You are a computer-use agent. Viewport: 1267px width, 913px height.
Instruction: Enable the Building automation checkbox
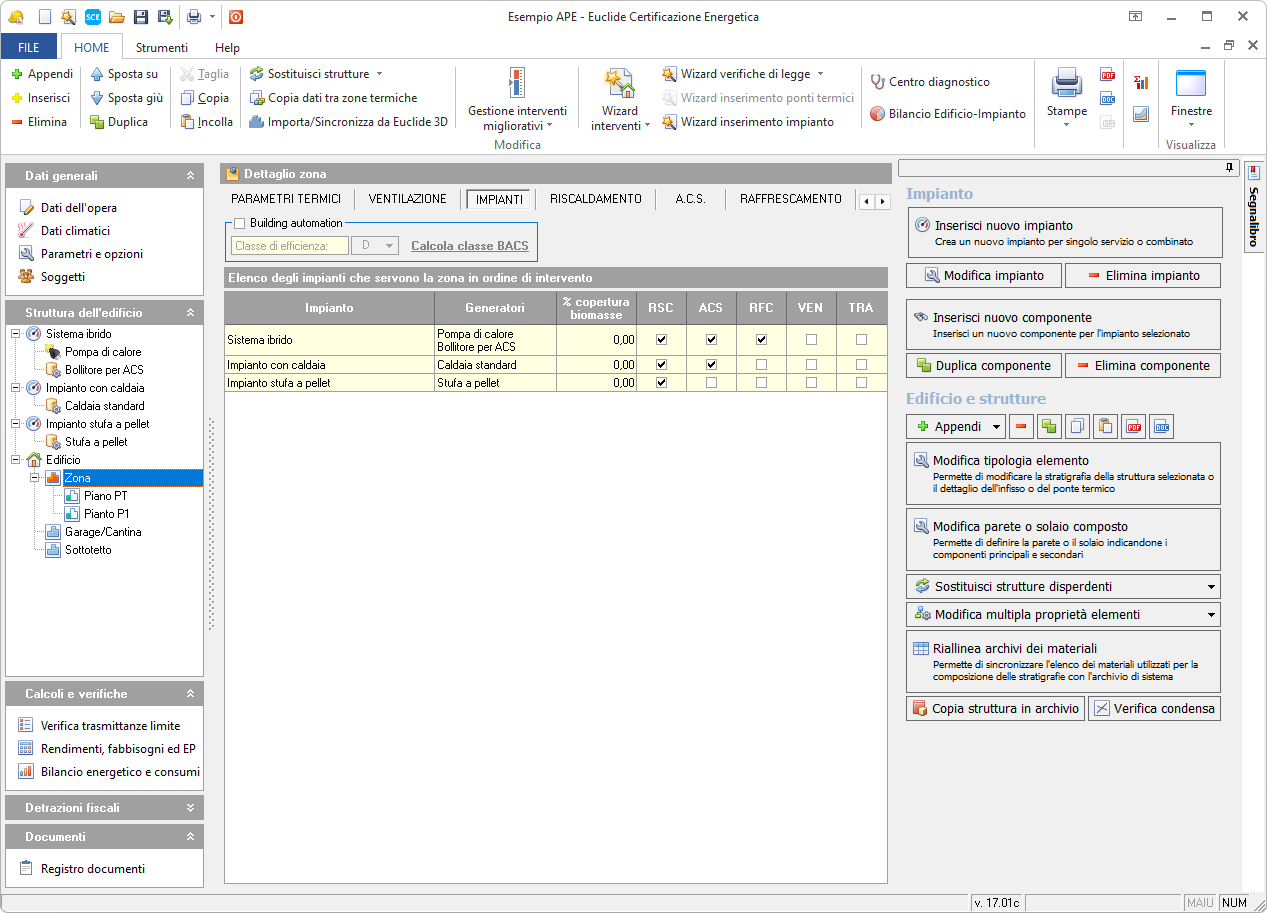coord(239,223)
